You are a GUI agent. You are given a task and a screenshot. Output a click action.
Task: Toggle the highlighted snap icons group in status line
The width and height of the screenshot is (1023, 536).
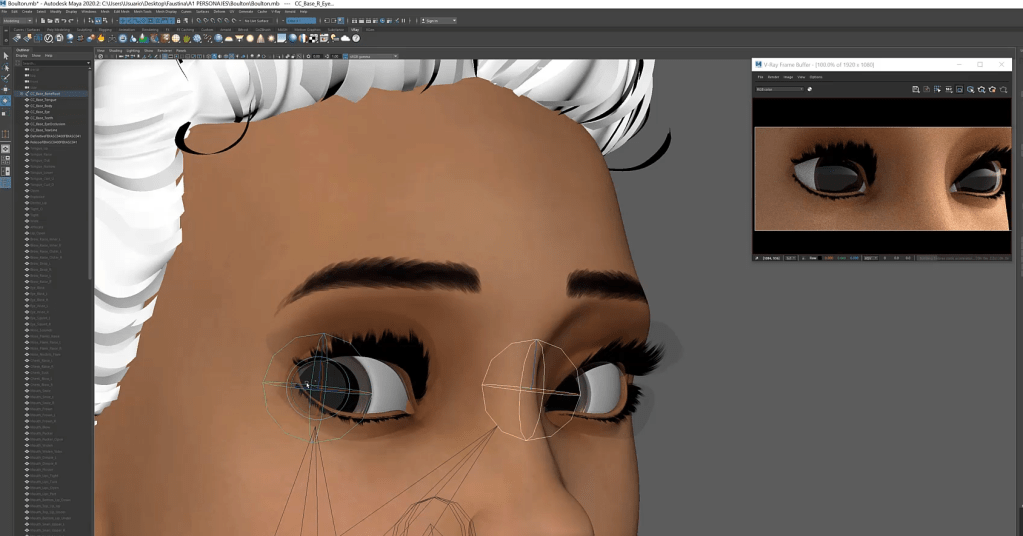pos(146,21)
